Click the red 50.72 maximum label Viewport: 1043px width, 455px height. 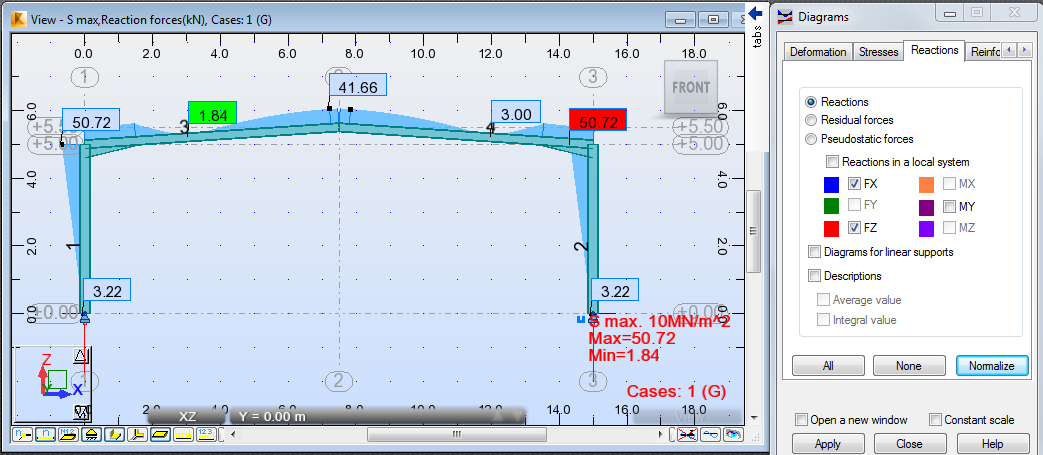[x=598, y=122]
